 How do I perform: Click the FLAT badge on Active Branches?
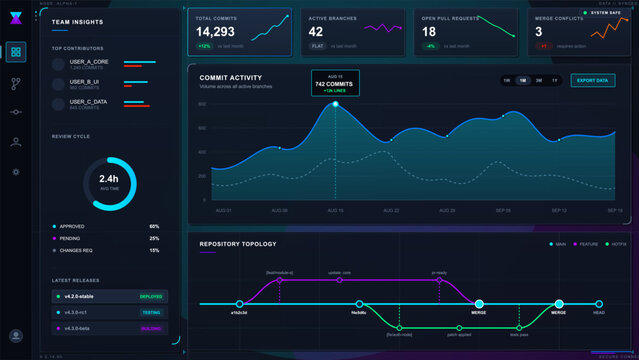[x=317, y=46]
